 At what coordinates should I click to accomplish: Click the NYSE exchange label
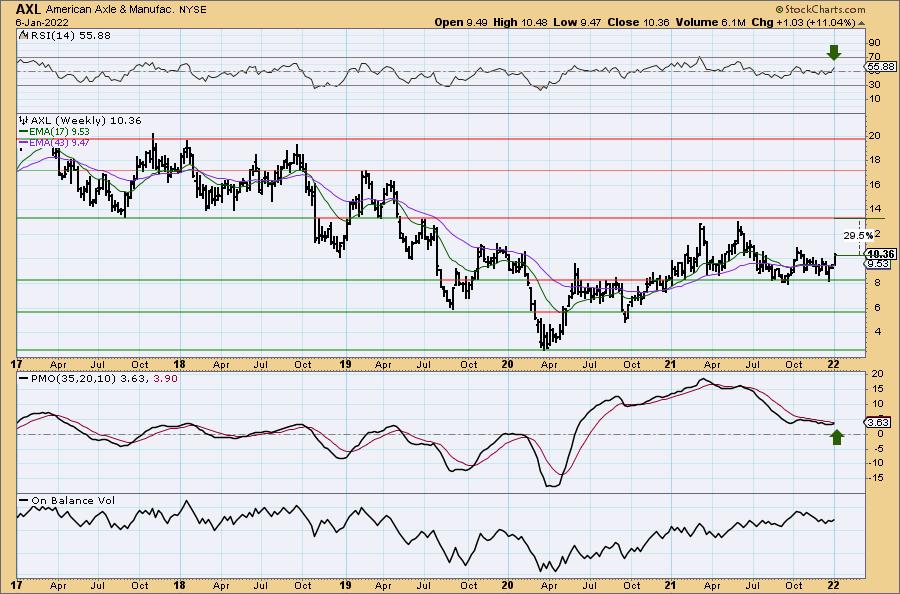coord(192,10)
